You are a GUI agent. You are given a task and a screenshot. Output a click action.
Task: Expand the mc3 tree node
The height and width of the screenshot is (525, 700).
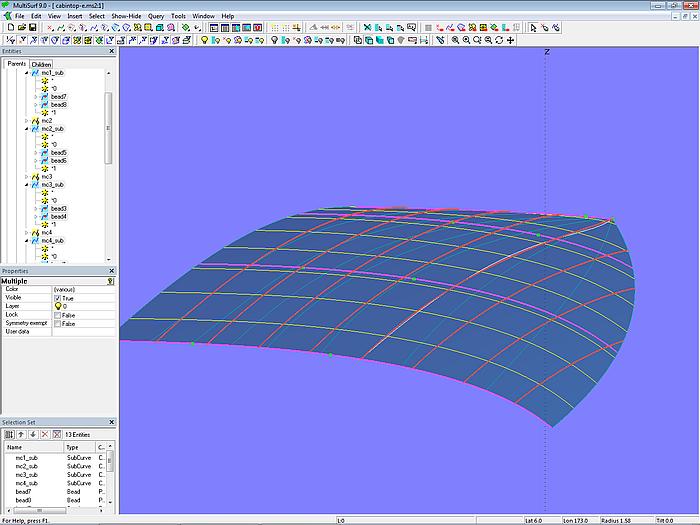(x=27, y=177)
